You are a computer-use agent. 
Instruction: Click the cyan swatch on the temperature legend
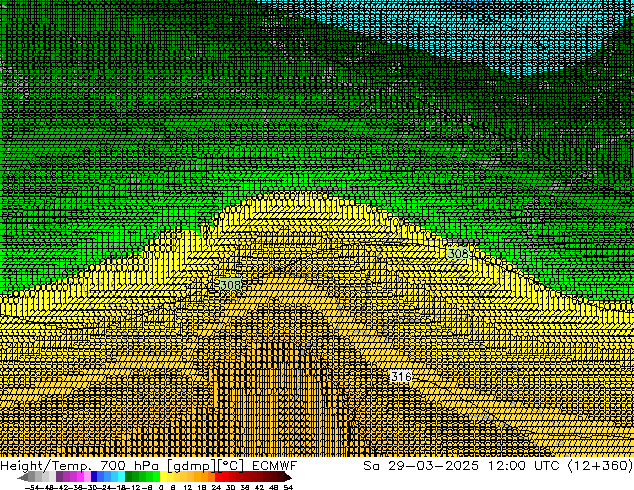click(x=121, y=477)
